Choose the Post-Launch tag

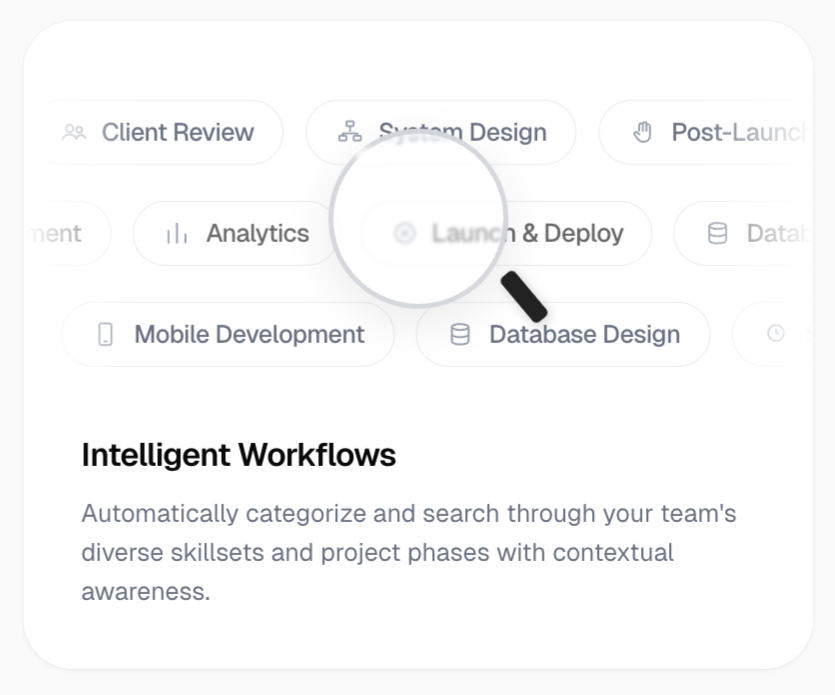pos(706,132)
